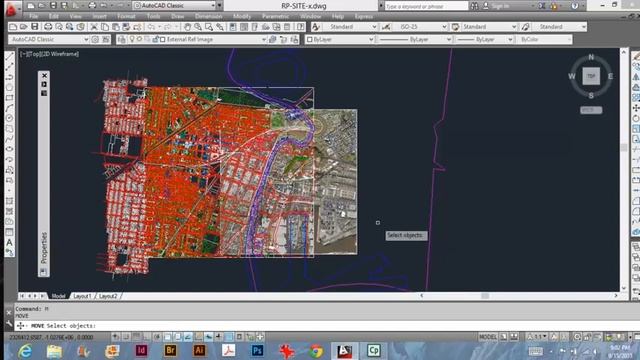Expand the ByLayer lineweight dropdown
The height and width of the screenshot is (360, 640).
tap(510, 40)
